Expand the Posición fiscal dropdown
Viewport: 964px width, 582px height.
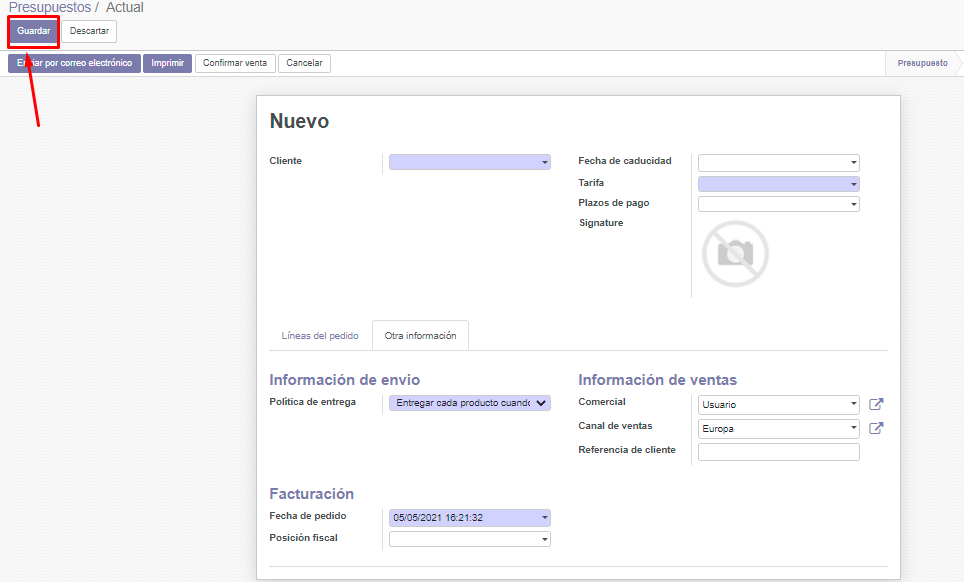(469, 539)
